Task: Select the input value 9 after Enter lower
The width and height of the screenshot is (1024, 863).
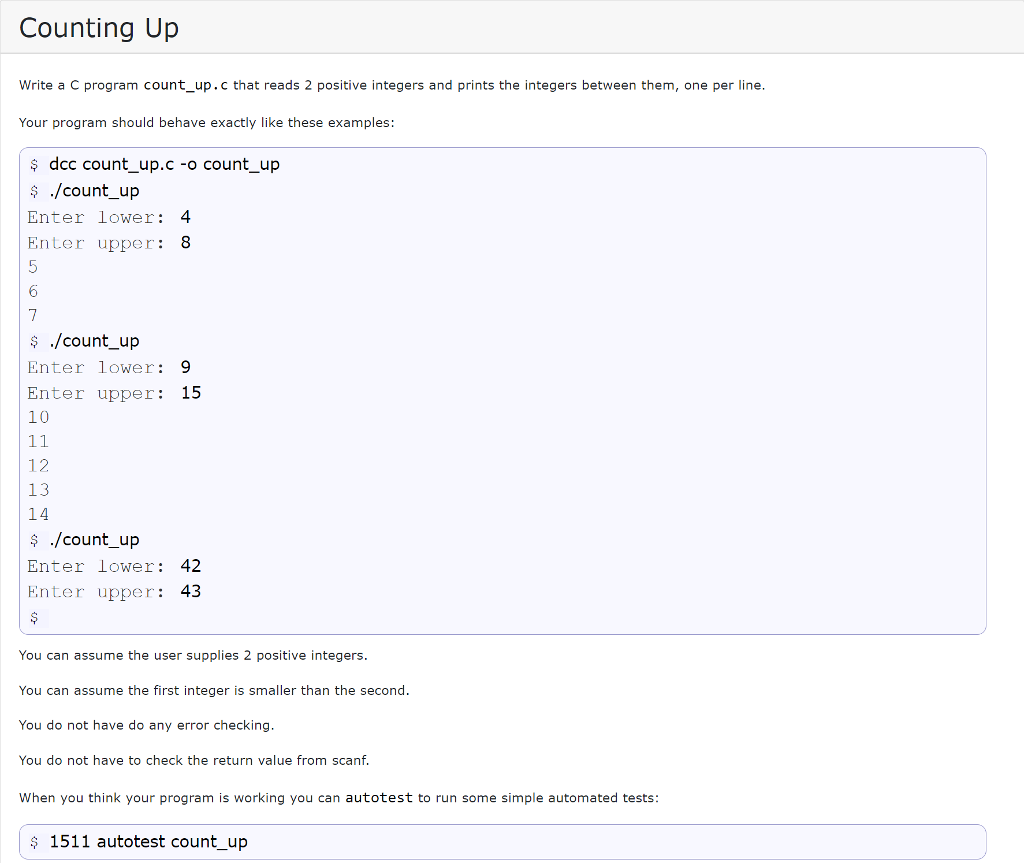Action: point(185,367)
